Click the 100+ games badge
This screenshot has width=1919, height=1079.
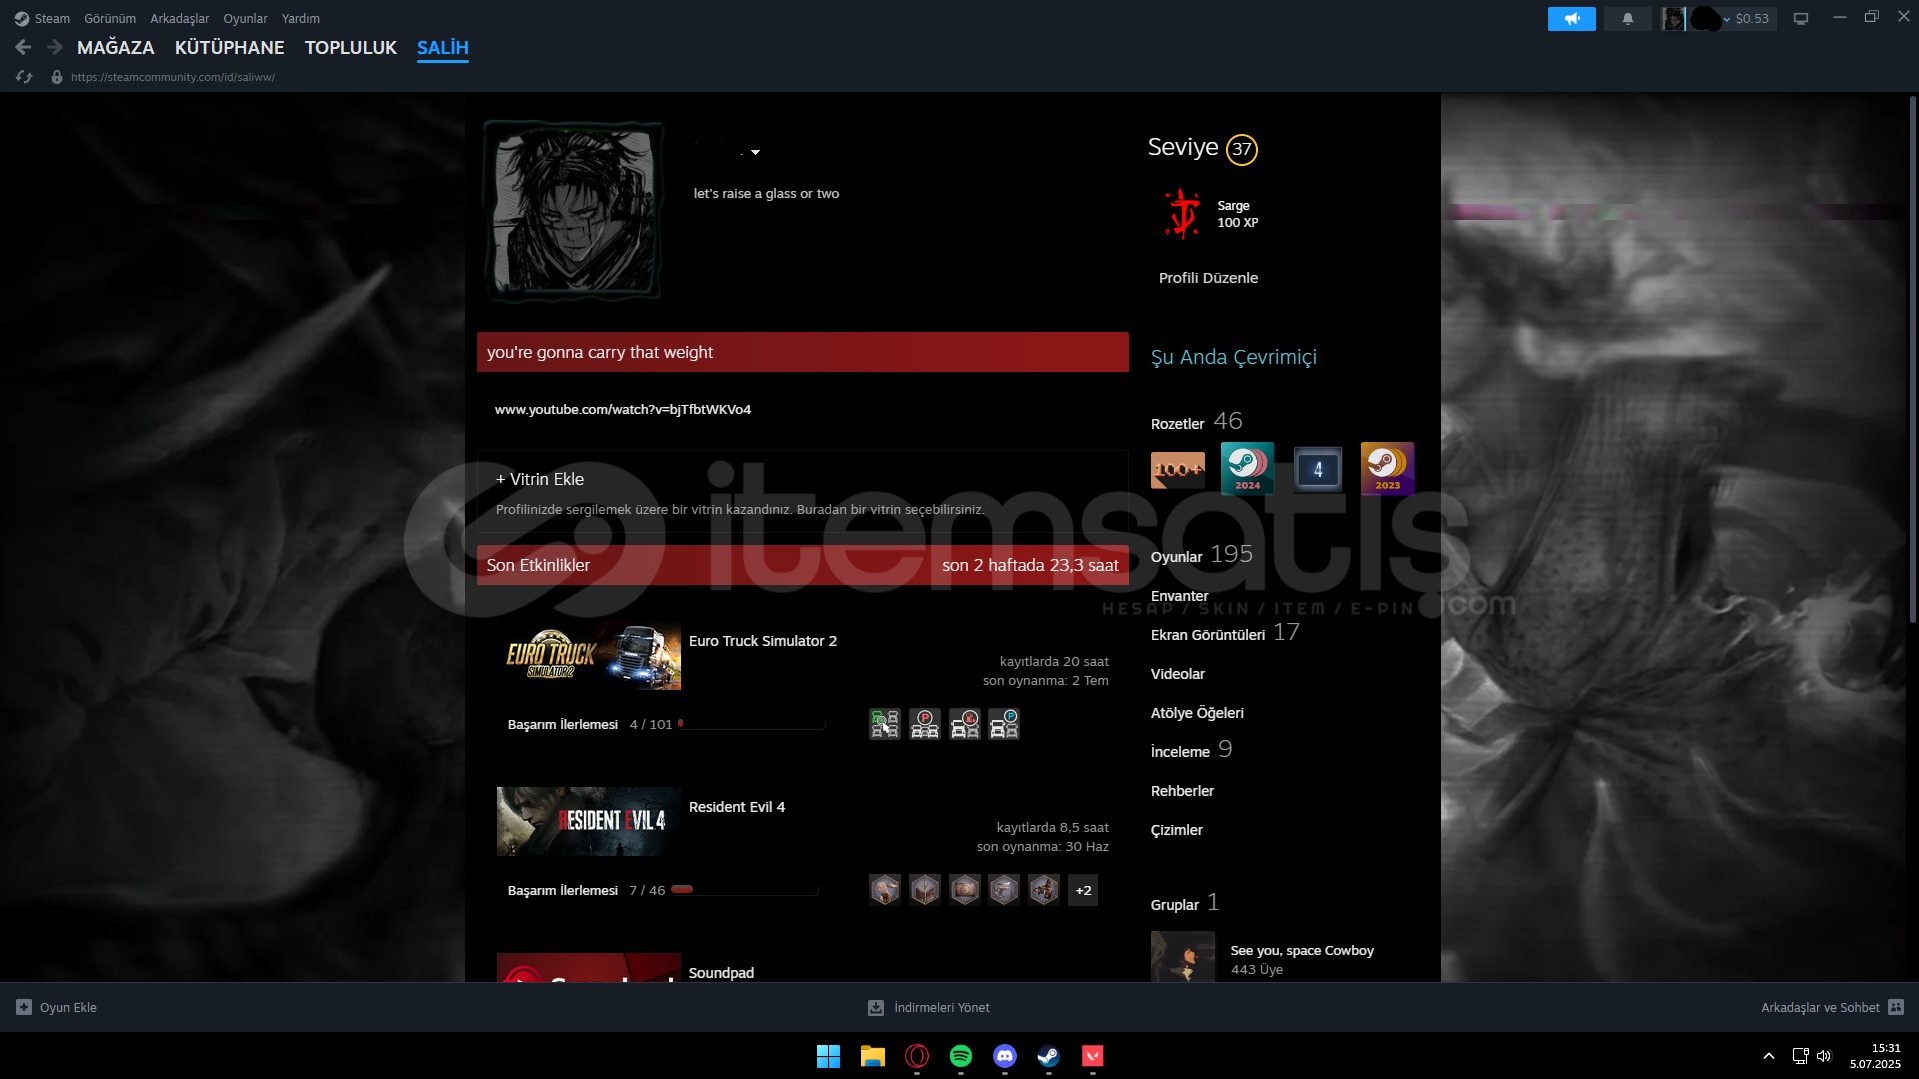point(1178,469)
